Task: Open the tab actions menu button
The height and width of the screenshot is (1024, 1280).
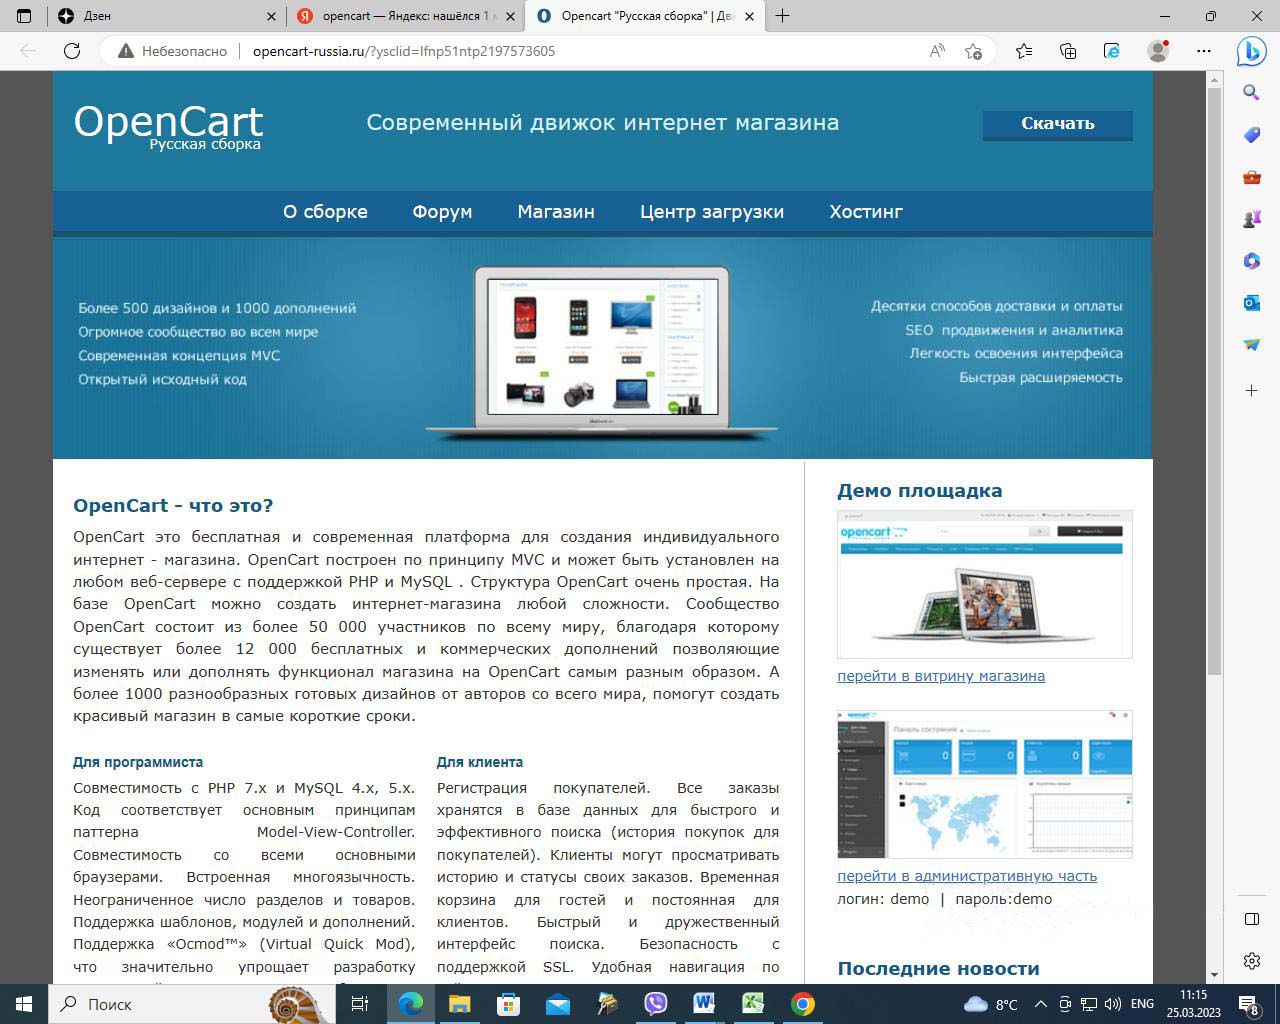Action: click(25, 16)
